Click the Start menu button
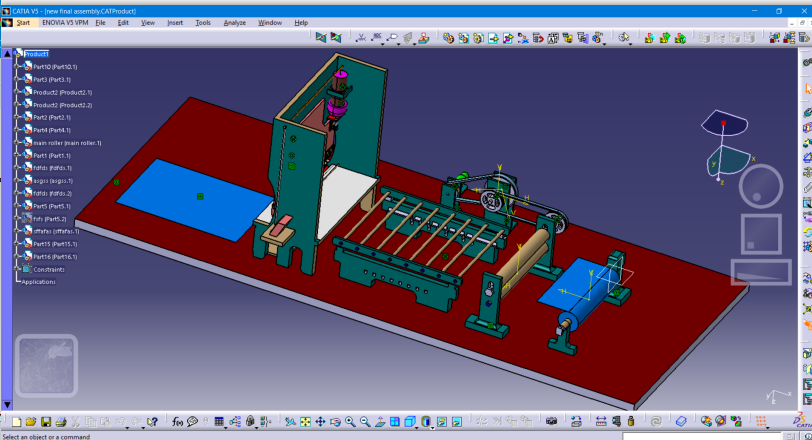 coord(22,22)
